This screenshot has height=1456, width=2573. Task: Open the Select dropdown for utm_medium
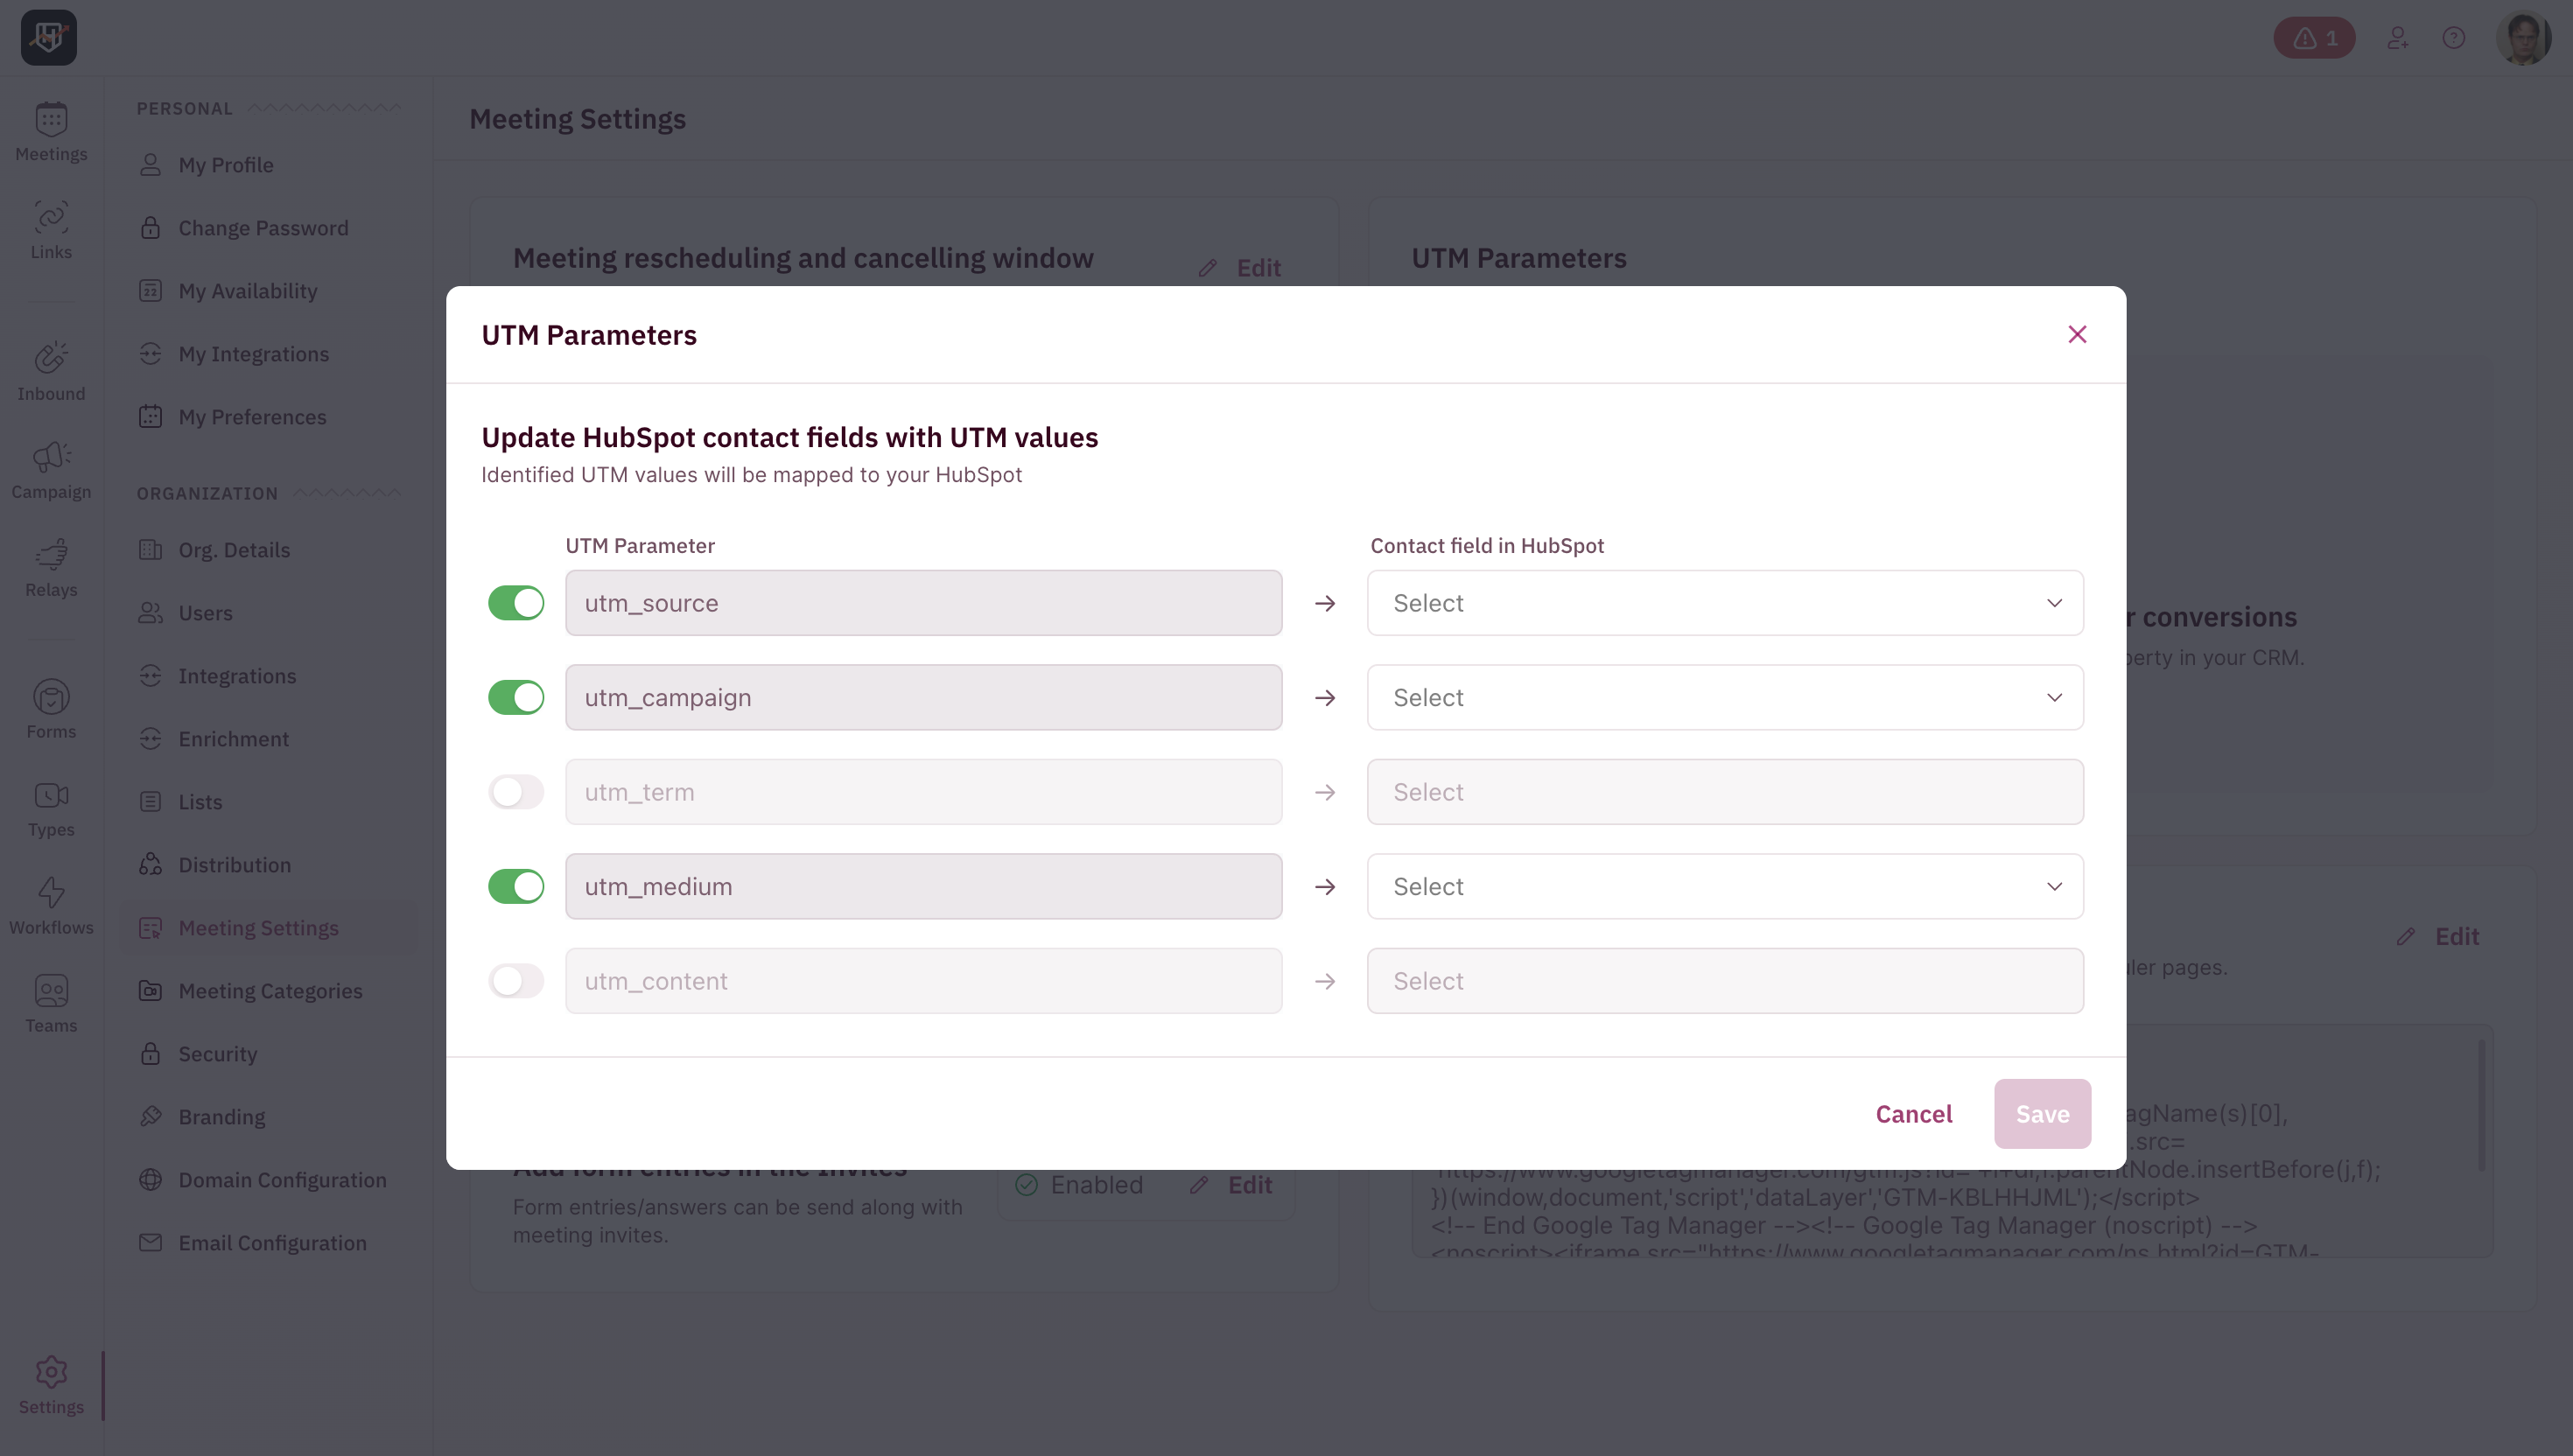pyautogui.click(x=1724, y=886)
